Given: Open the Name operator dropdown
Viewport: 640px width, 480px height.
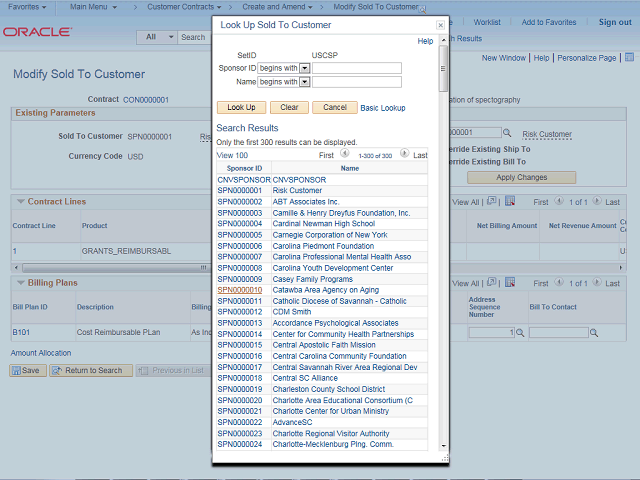Looking at the screenshot, I should click(x=305, y=82).
